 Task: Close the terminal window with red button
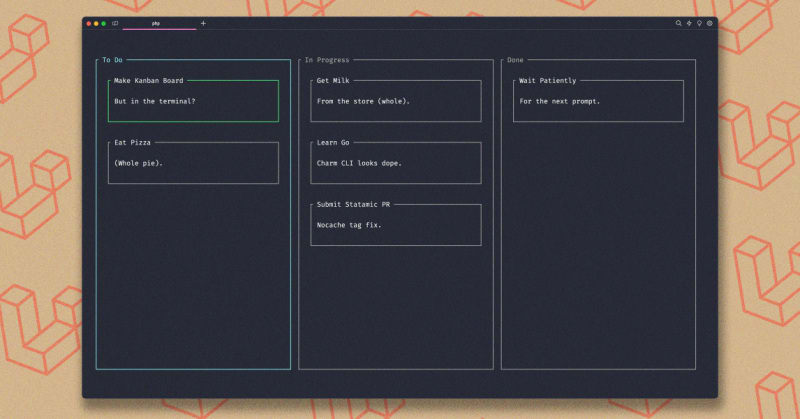click(88, 23)
